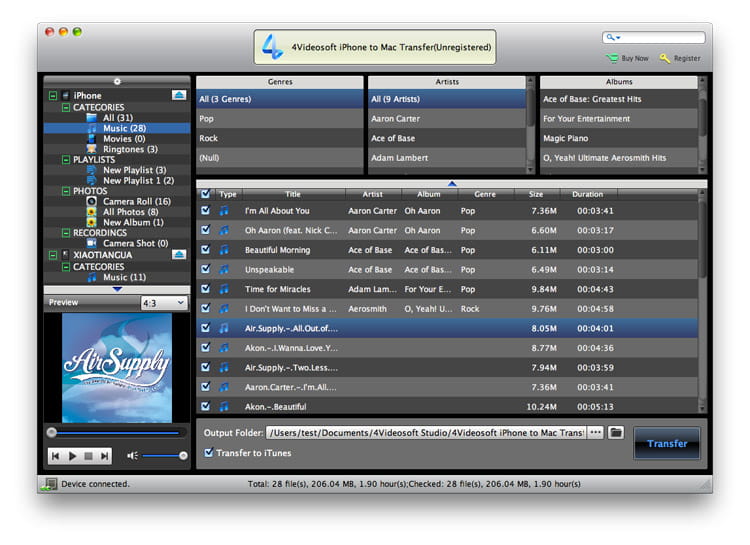The width and height of the screenshot is (750, 545).
Task: Uncheck the Oh Aaron track checkbox
Action: (x=206, y=230)
